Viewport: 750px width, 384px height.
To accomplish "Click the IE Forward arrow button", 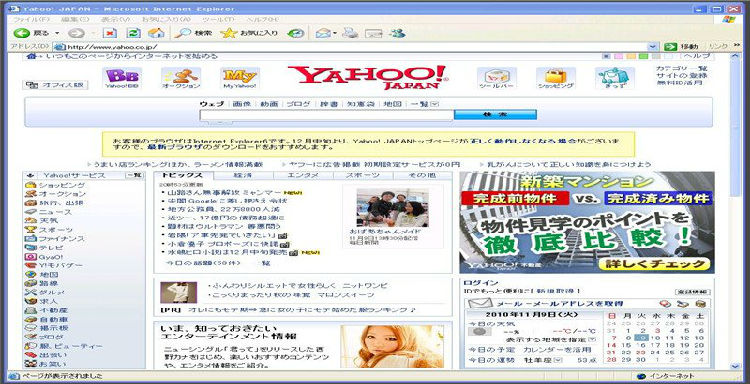I will tap(76, 33).
